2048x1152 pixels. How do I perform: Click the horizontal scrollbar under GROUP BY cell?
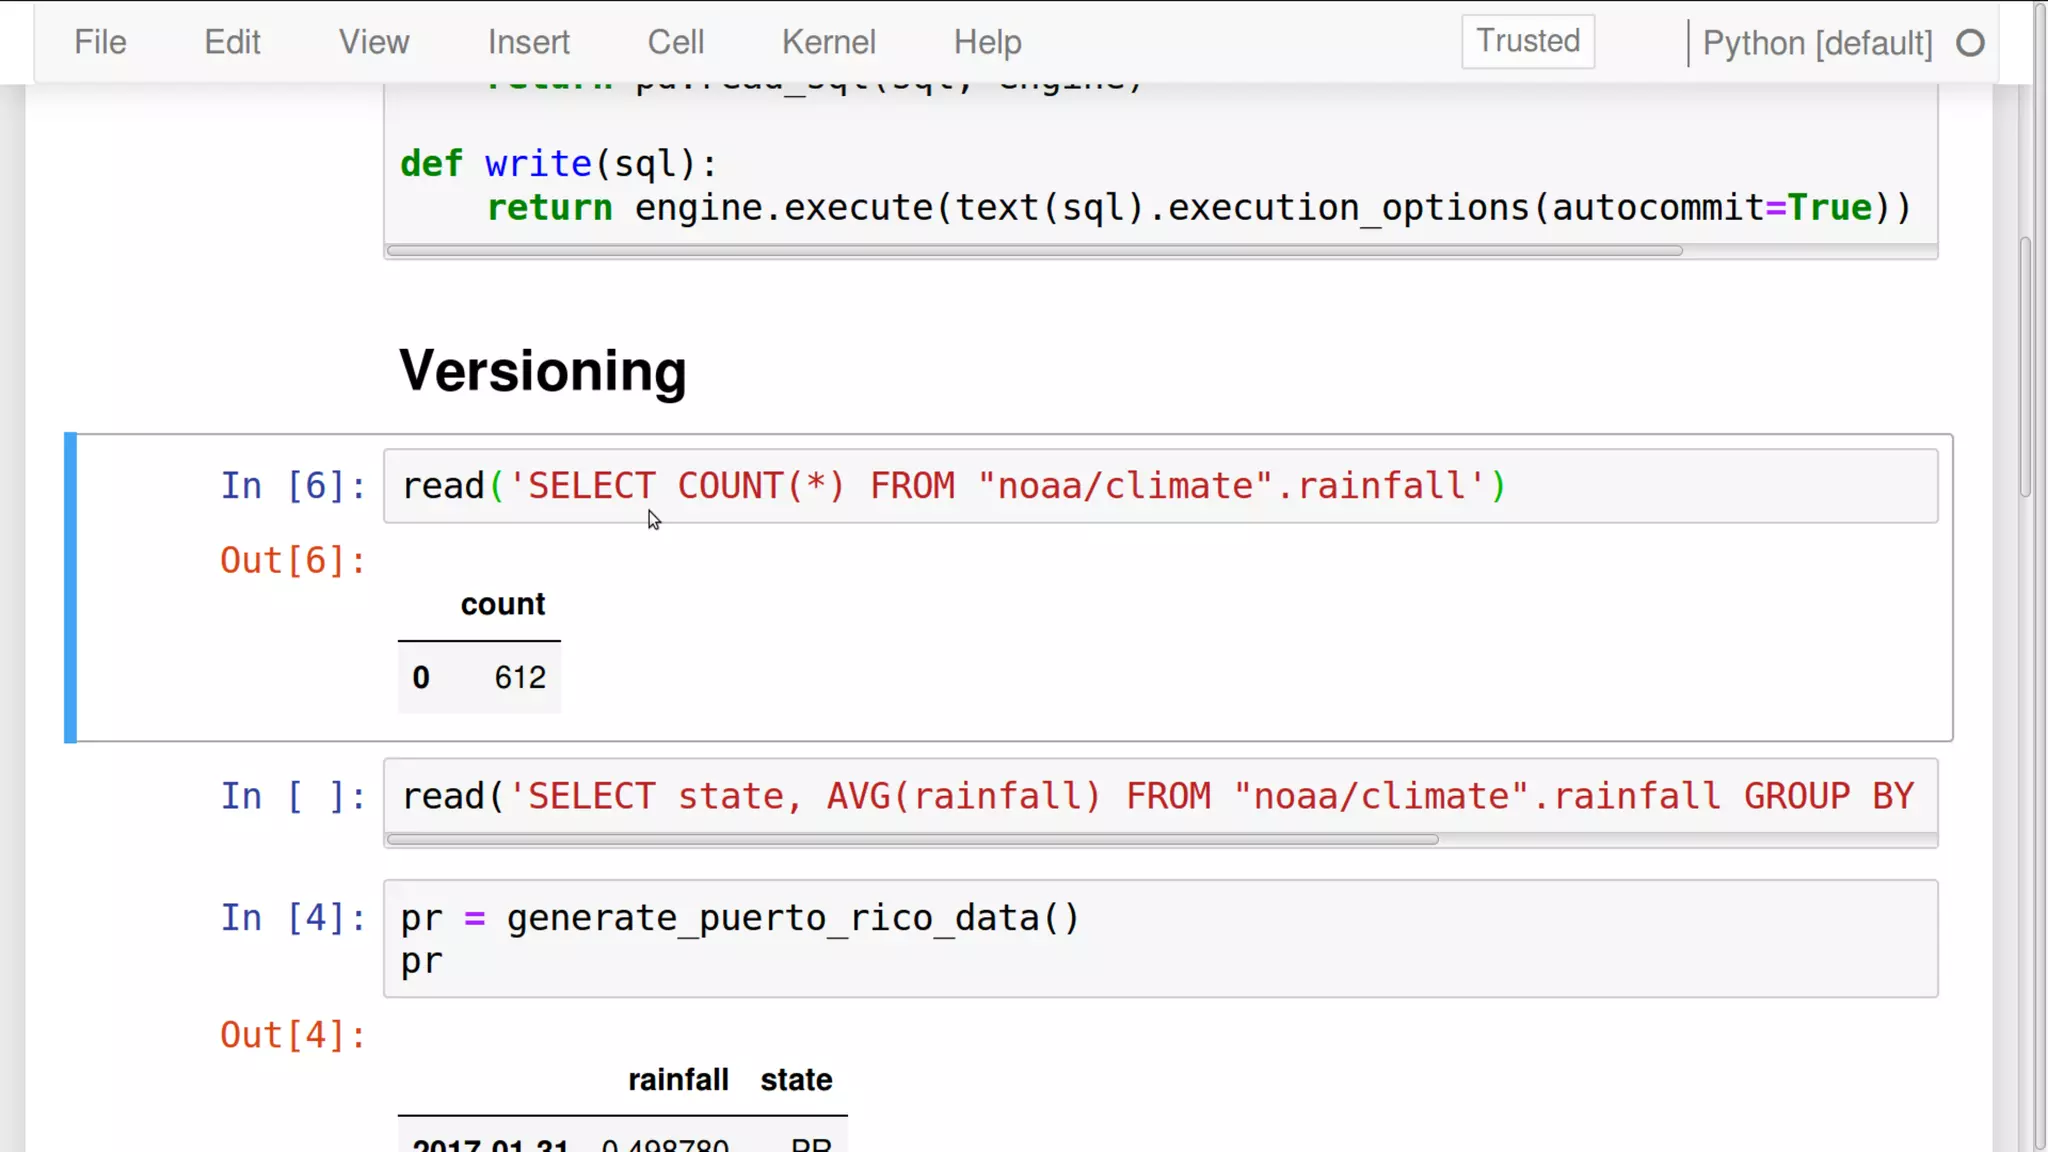click(912, 840)
